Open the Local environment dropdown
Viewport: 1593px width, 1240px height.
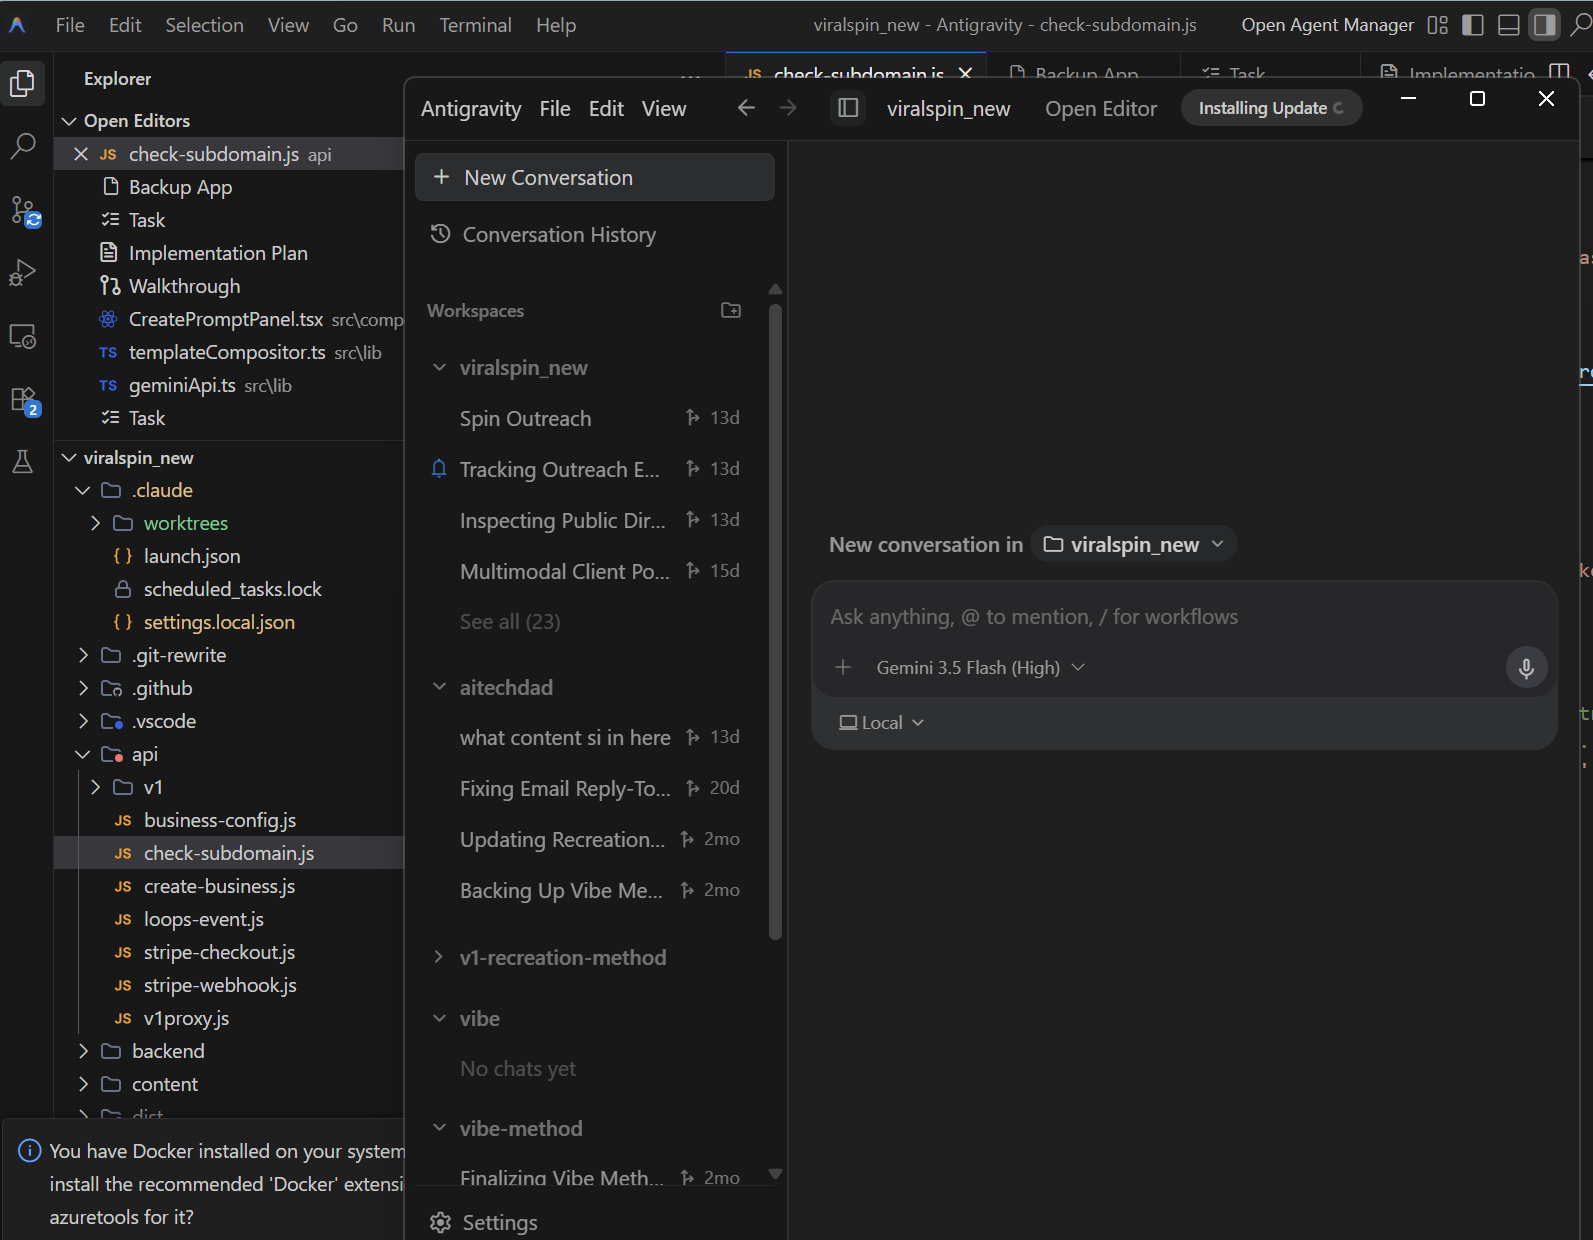point(881,723)
